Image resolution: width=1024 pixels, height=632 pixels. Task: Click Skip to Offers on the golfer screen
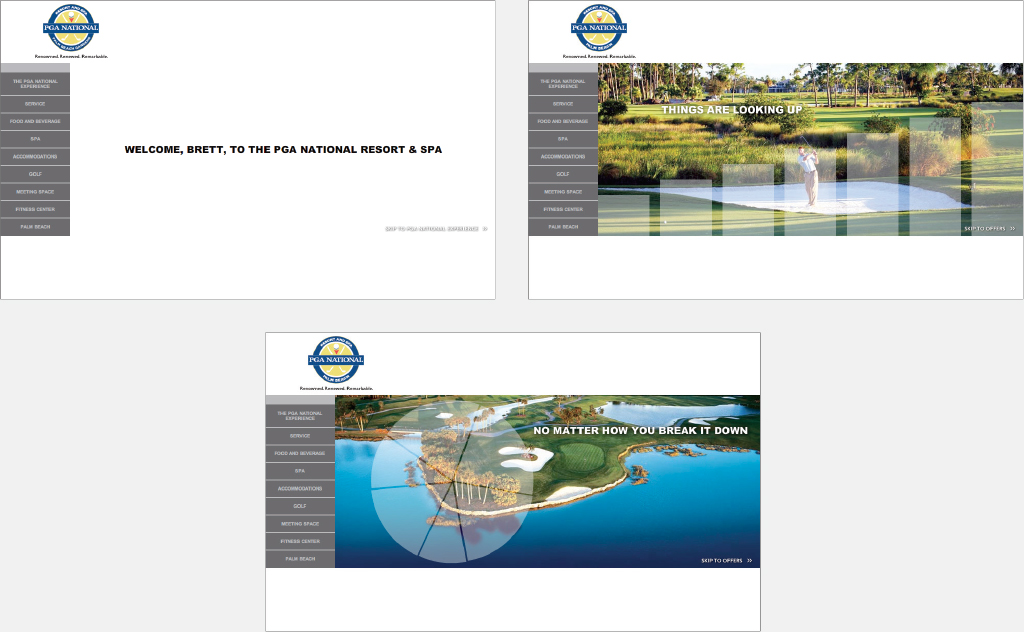990,229
